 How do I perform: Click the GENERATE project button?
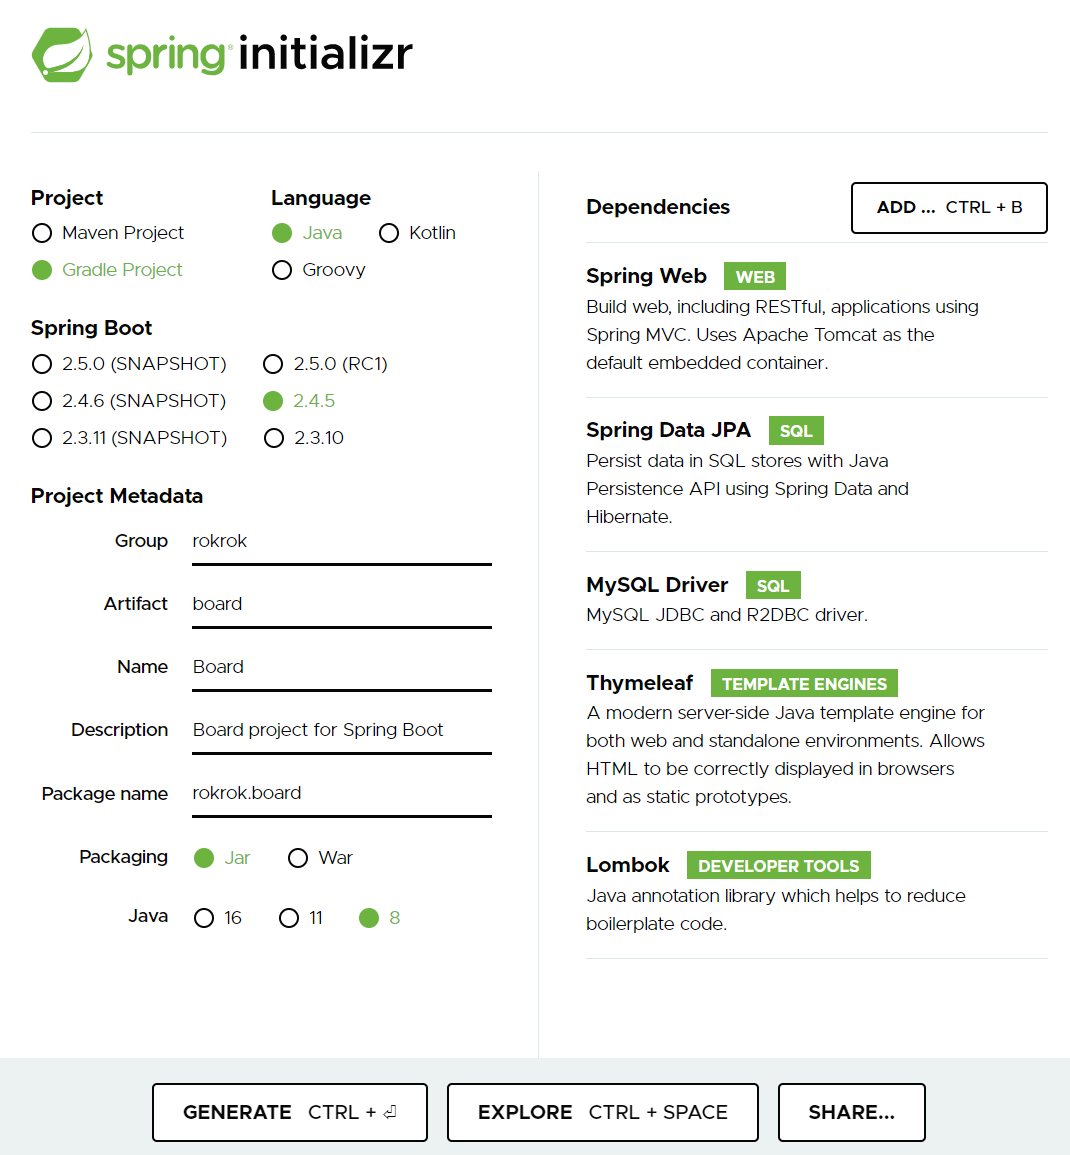coord(290,1112)
